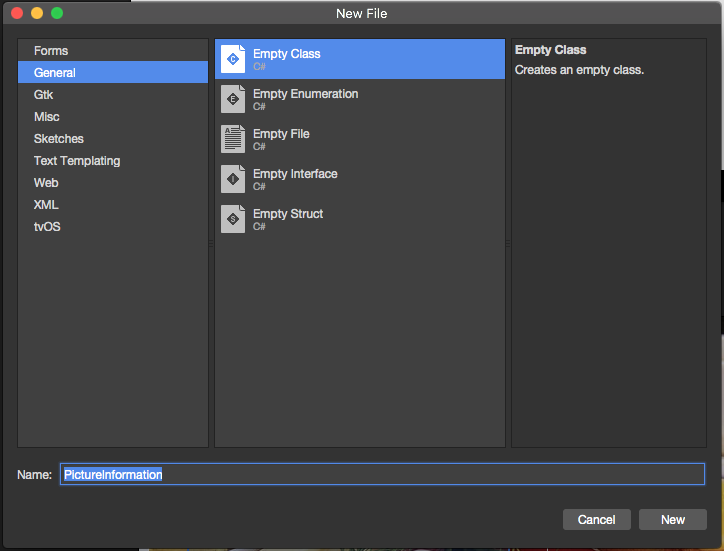Click the 'Creates an empty class.' description
This screenshot has height=551, width=724.
coord(579,70)
